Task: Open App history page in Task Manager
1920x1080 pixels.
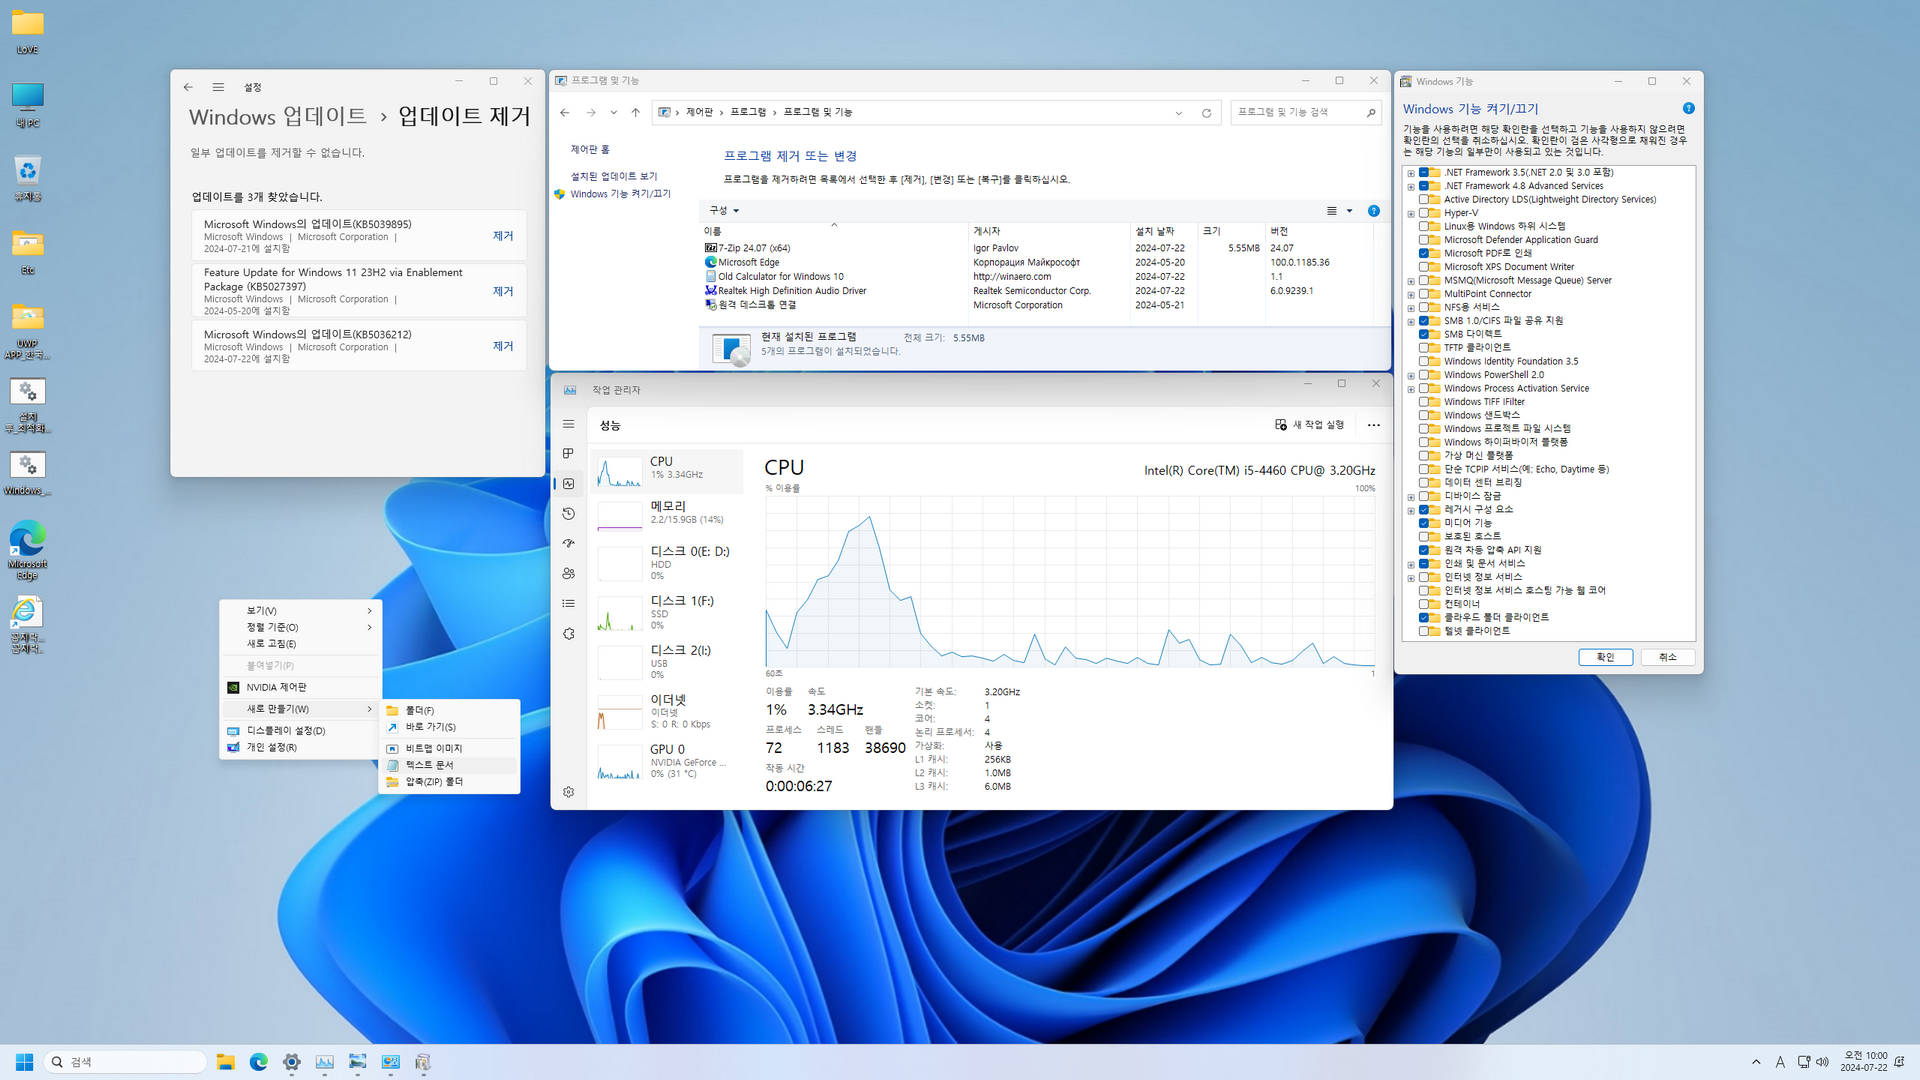Action: coord(568,514)
